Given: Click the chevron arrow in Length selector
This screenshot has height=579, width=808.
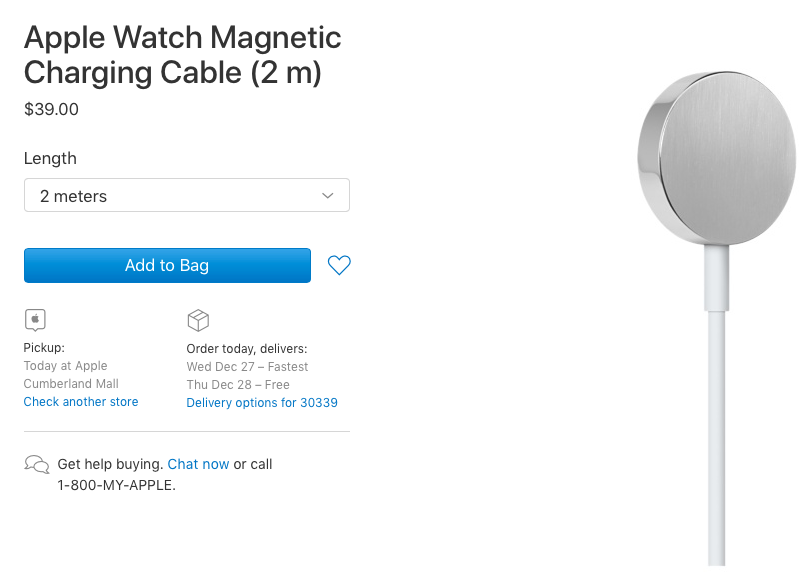Looking at the screenshot, I should coord(327,196).
